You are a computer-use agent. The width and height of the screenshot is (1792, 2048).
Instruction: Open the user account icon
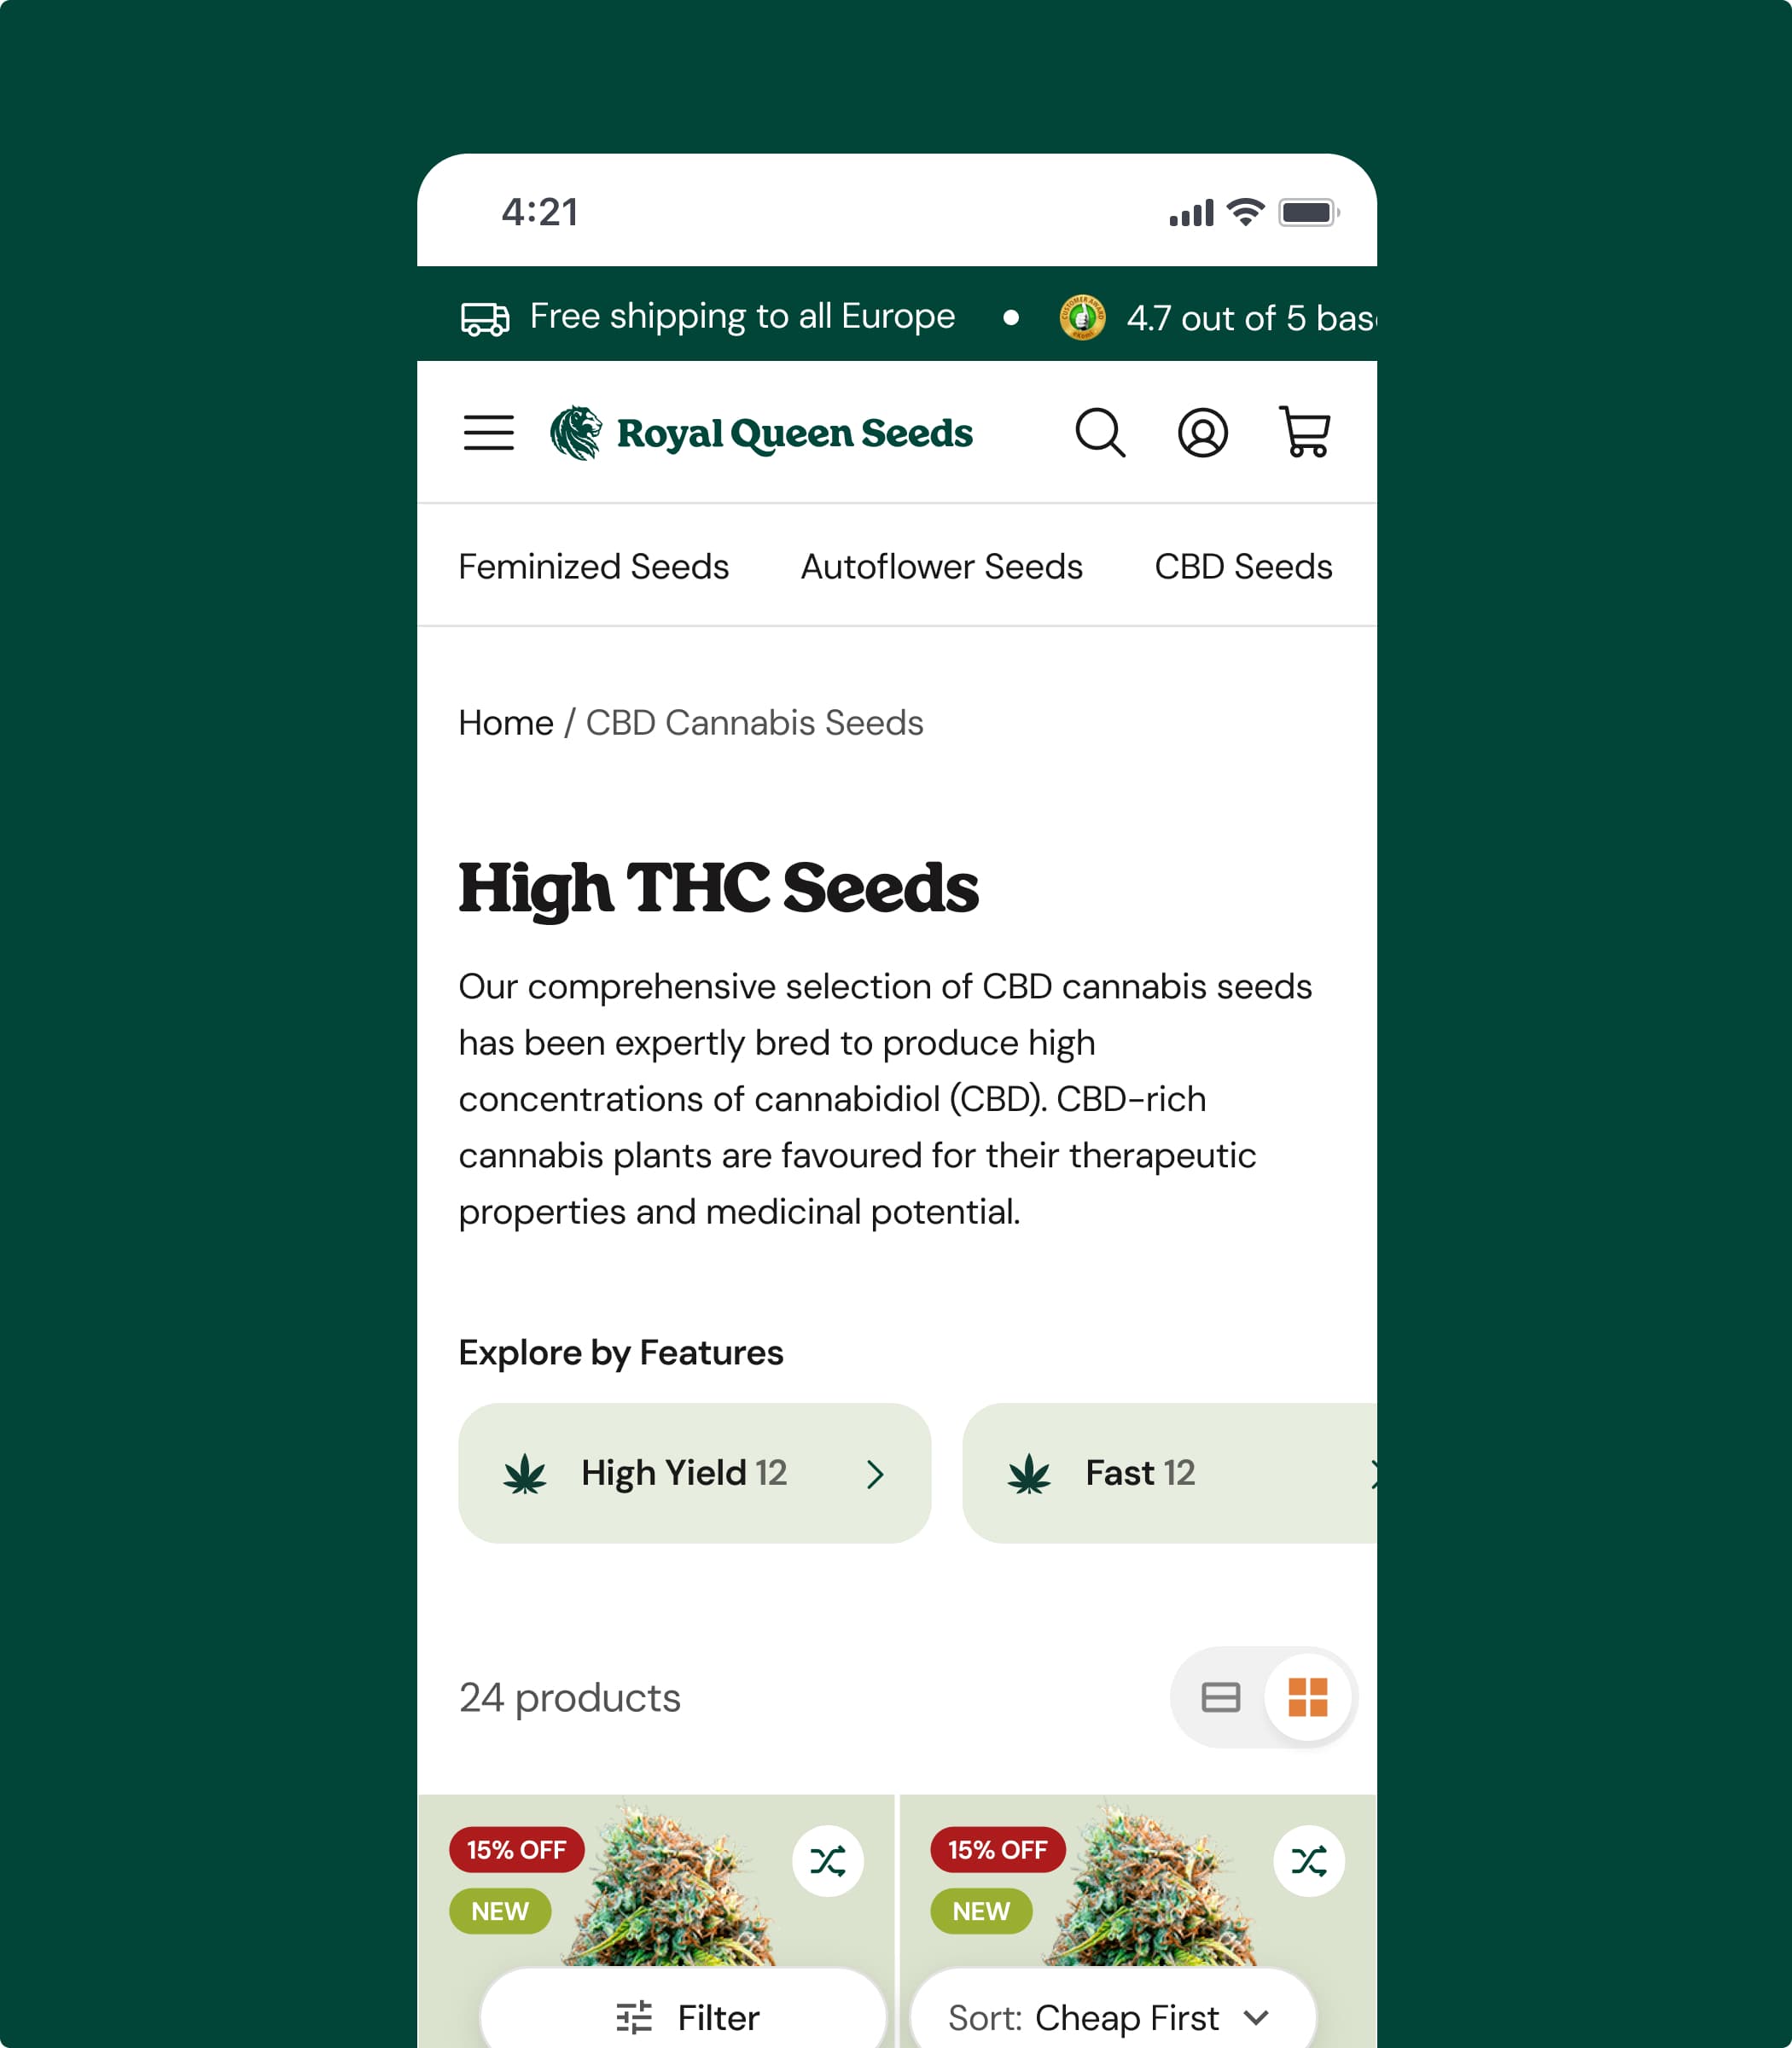1202,433
